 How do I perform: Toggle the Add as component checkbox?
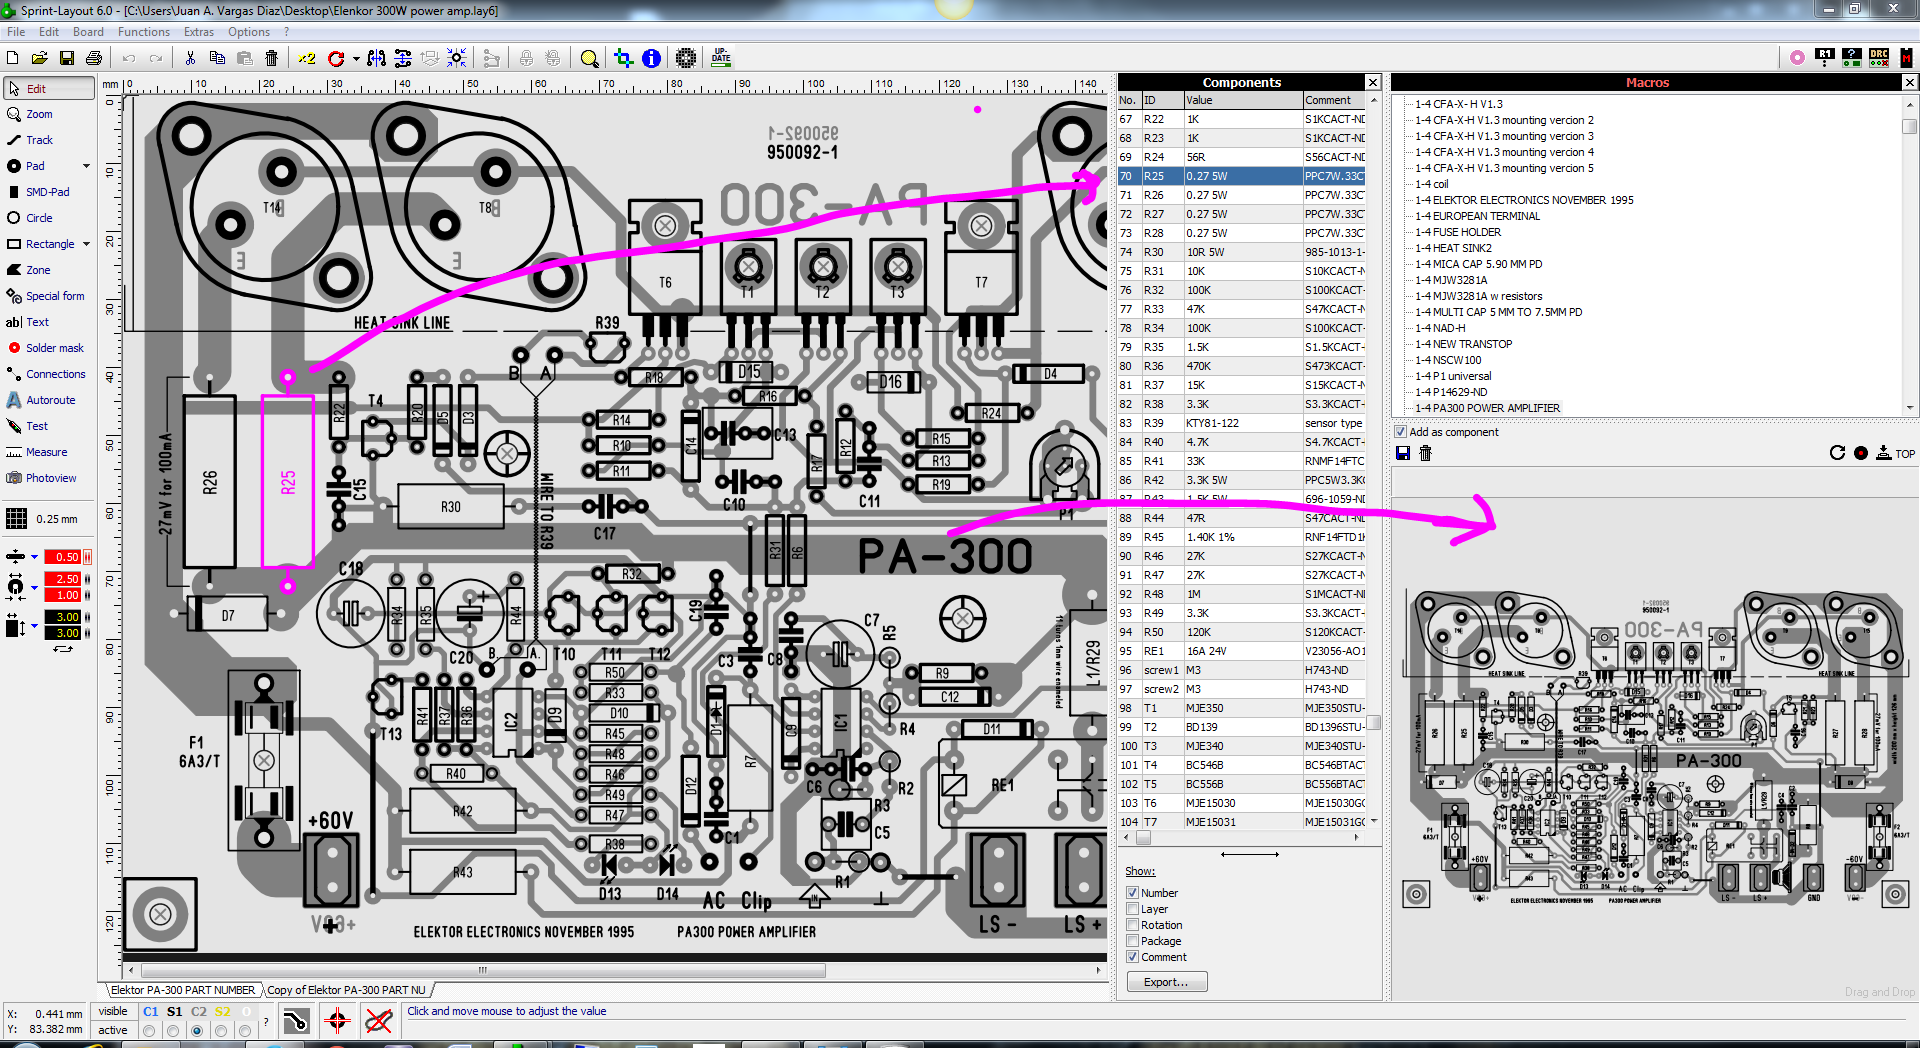1401,432
